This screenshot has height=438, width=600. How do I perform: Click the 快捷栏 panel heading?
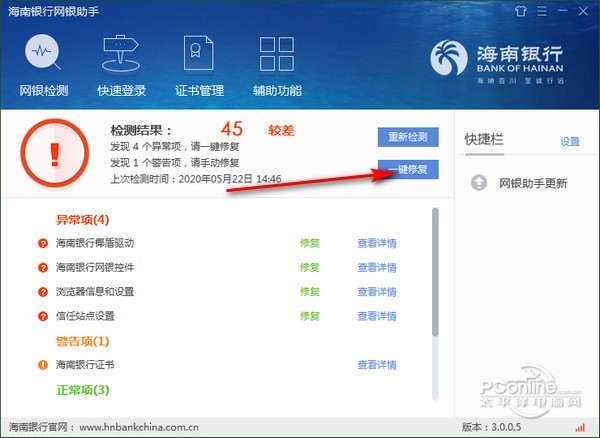click(484, 140)
